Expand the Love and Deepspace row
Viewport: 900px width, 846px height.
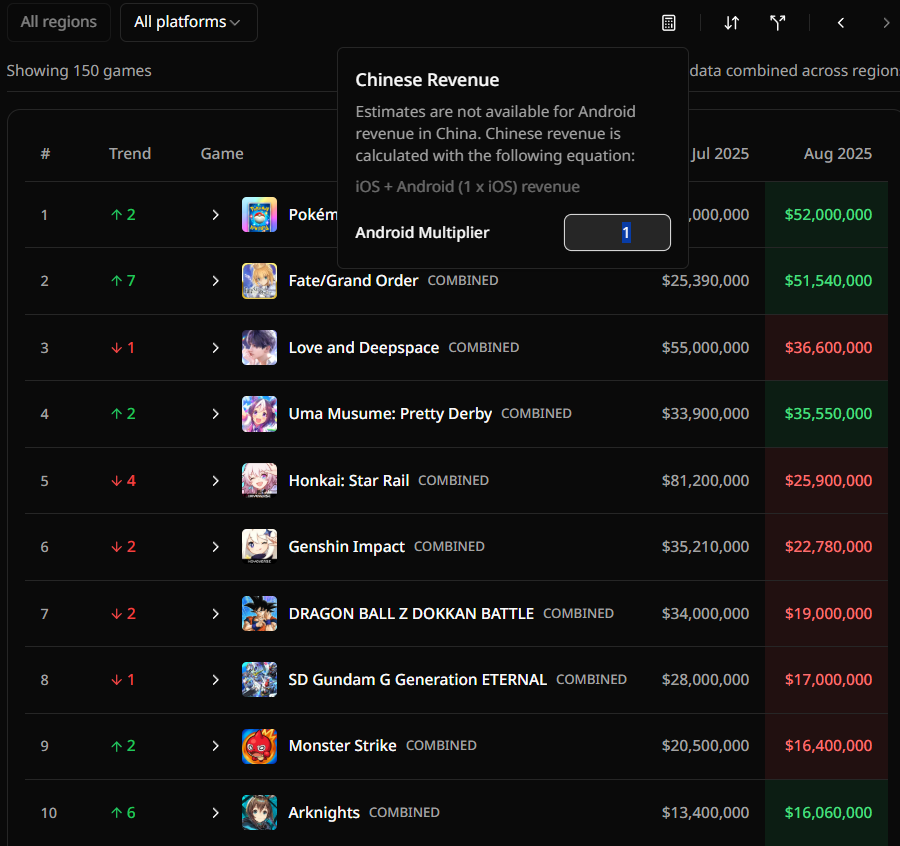pyautogui.click(x=215, y=348)
